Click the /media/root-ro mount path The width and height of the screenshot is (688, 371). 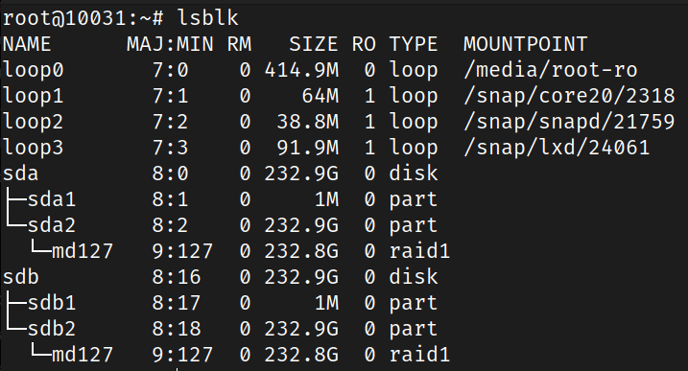pos(550,70)
